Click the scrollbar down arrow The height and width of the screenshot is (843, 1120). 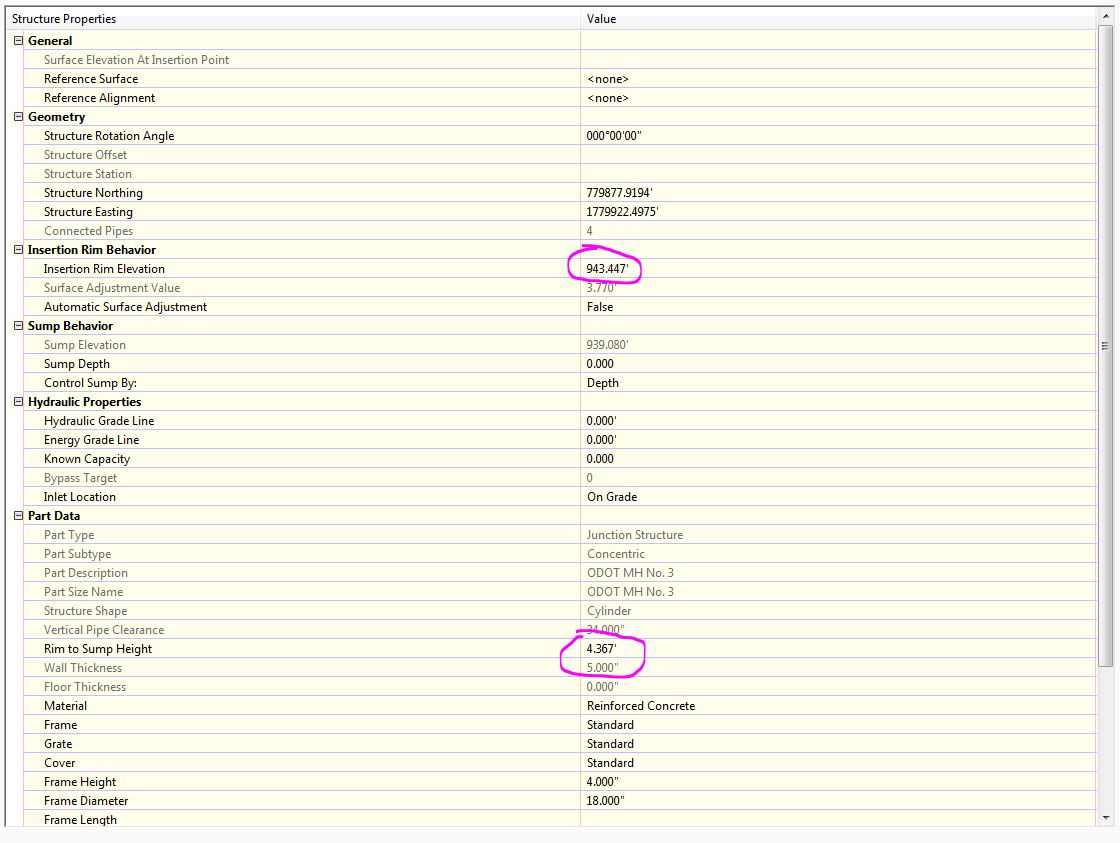[x=1106, y=818]
